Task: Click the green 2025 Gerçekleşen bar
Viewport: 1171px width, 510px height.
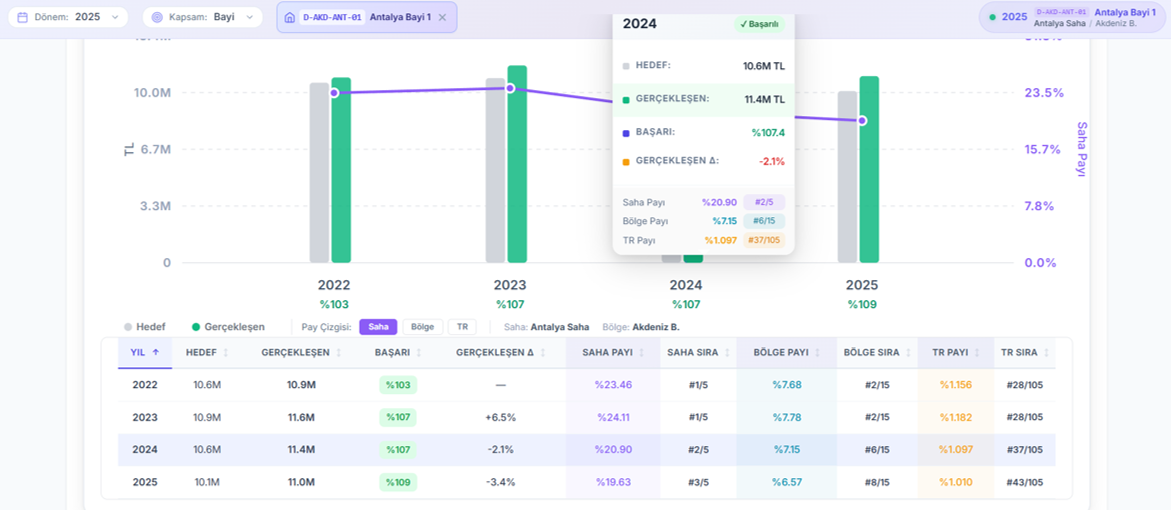Action: 869,170
